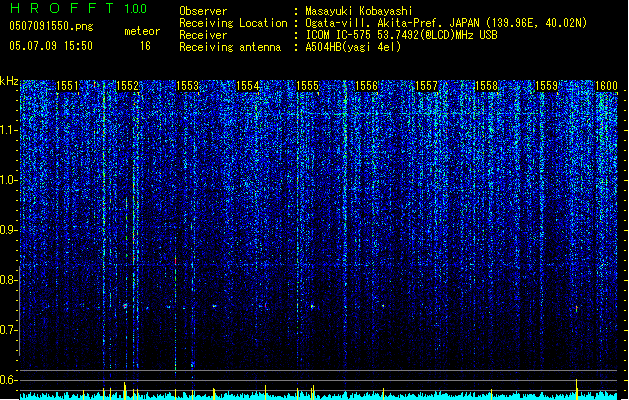Select the file name 0507091550.png
Image resolution: width=629 pixels, height=400 pixels.
click(x=51, y=26)
